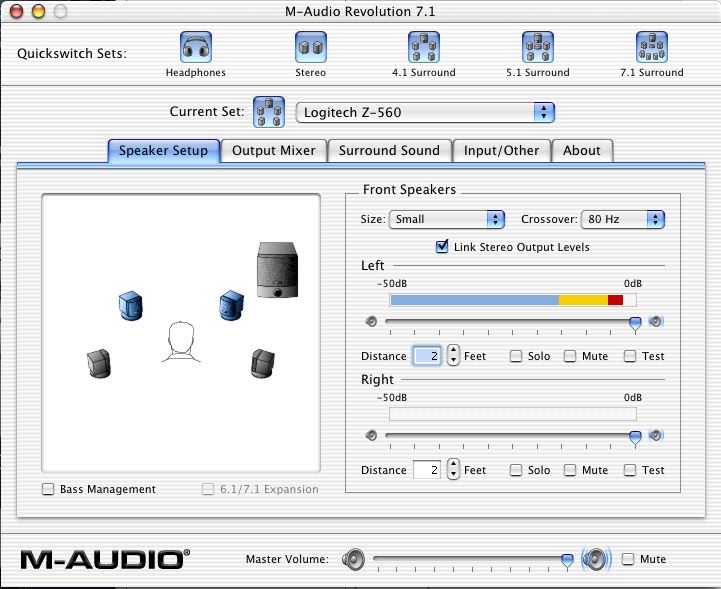Image resolution: width=721 pixels, height=589 pixels.
Task: Select the front left blue speaker
Action: coord(131,305)
